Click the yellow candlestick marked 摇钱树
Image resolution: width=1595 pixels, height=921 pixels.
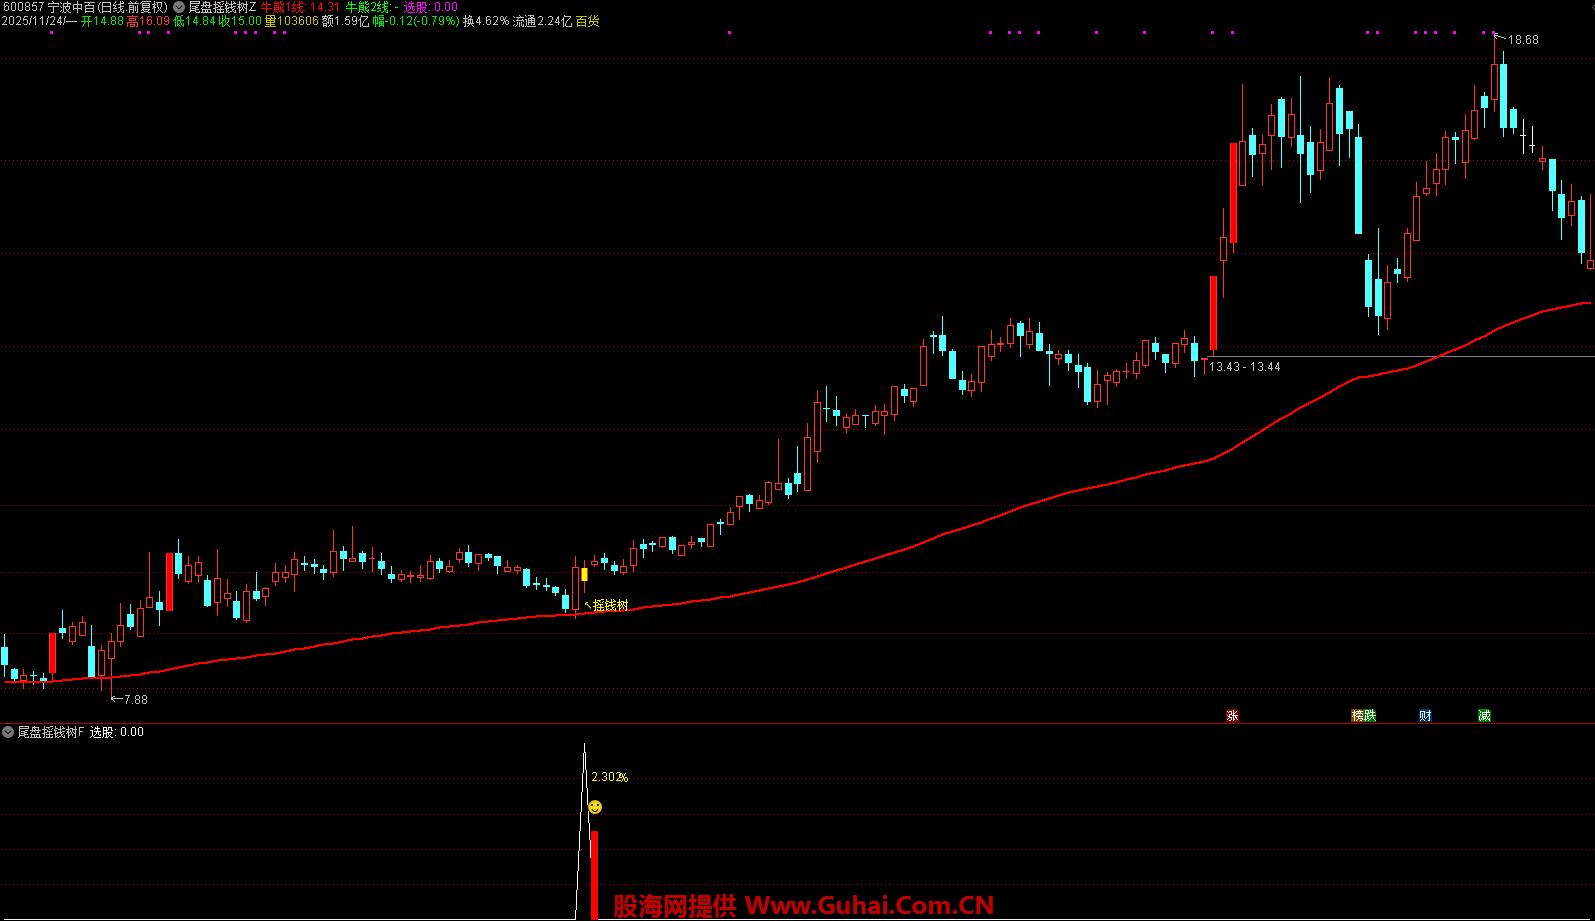tap(584, 575)
